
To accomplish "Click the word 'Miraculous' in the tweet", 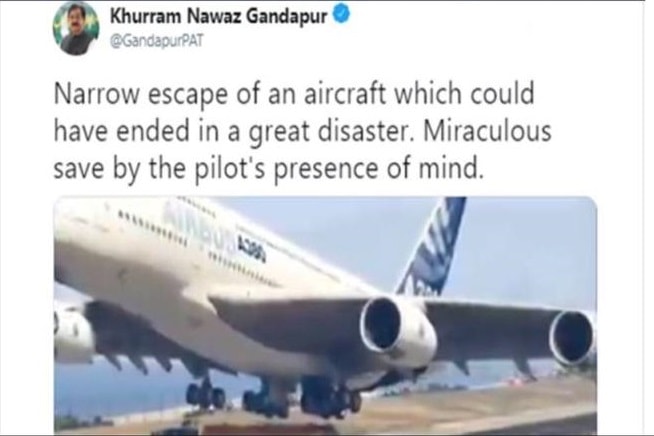I will coord(487,131).
